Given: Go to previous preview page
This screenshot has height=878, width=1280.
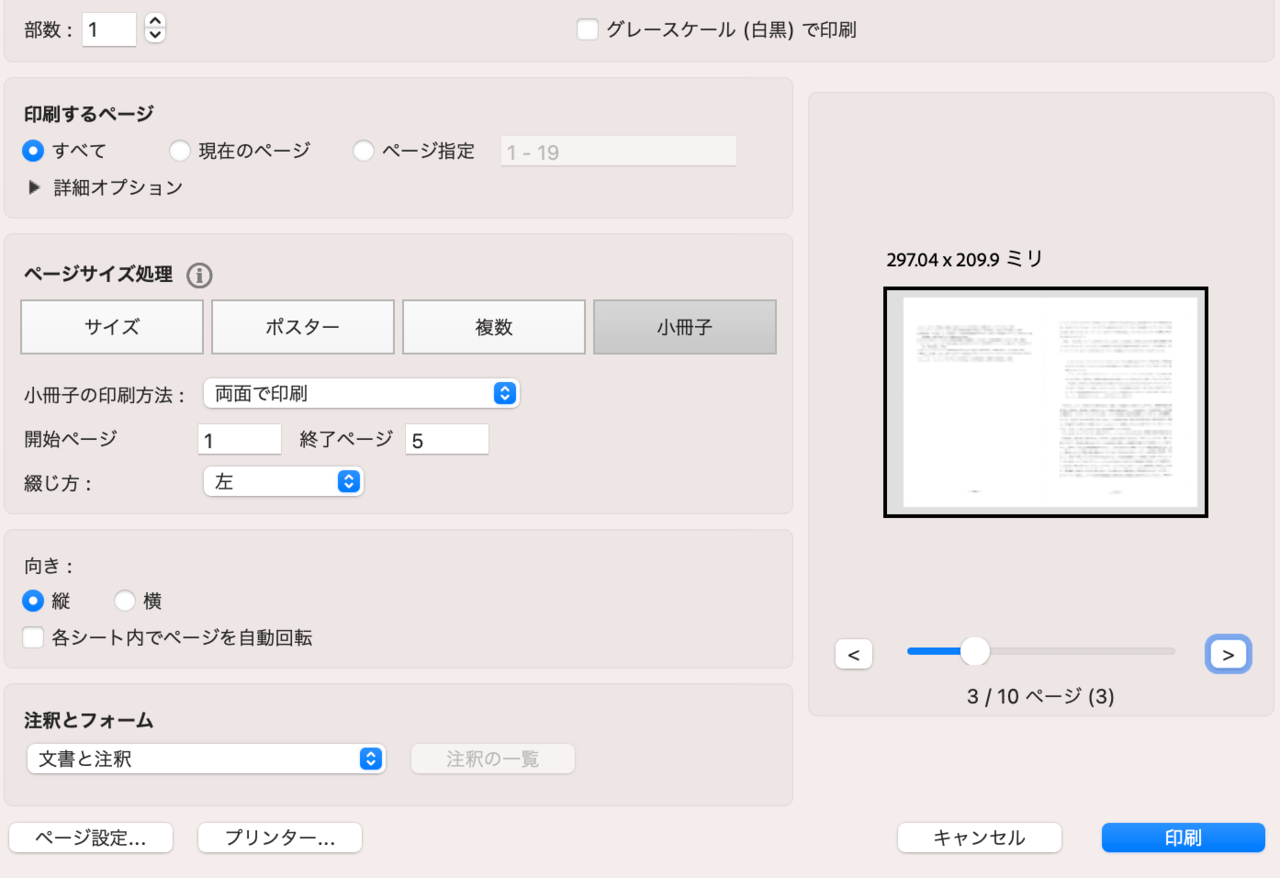Looking at the screenshot, I should pos(854,655).
